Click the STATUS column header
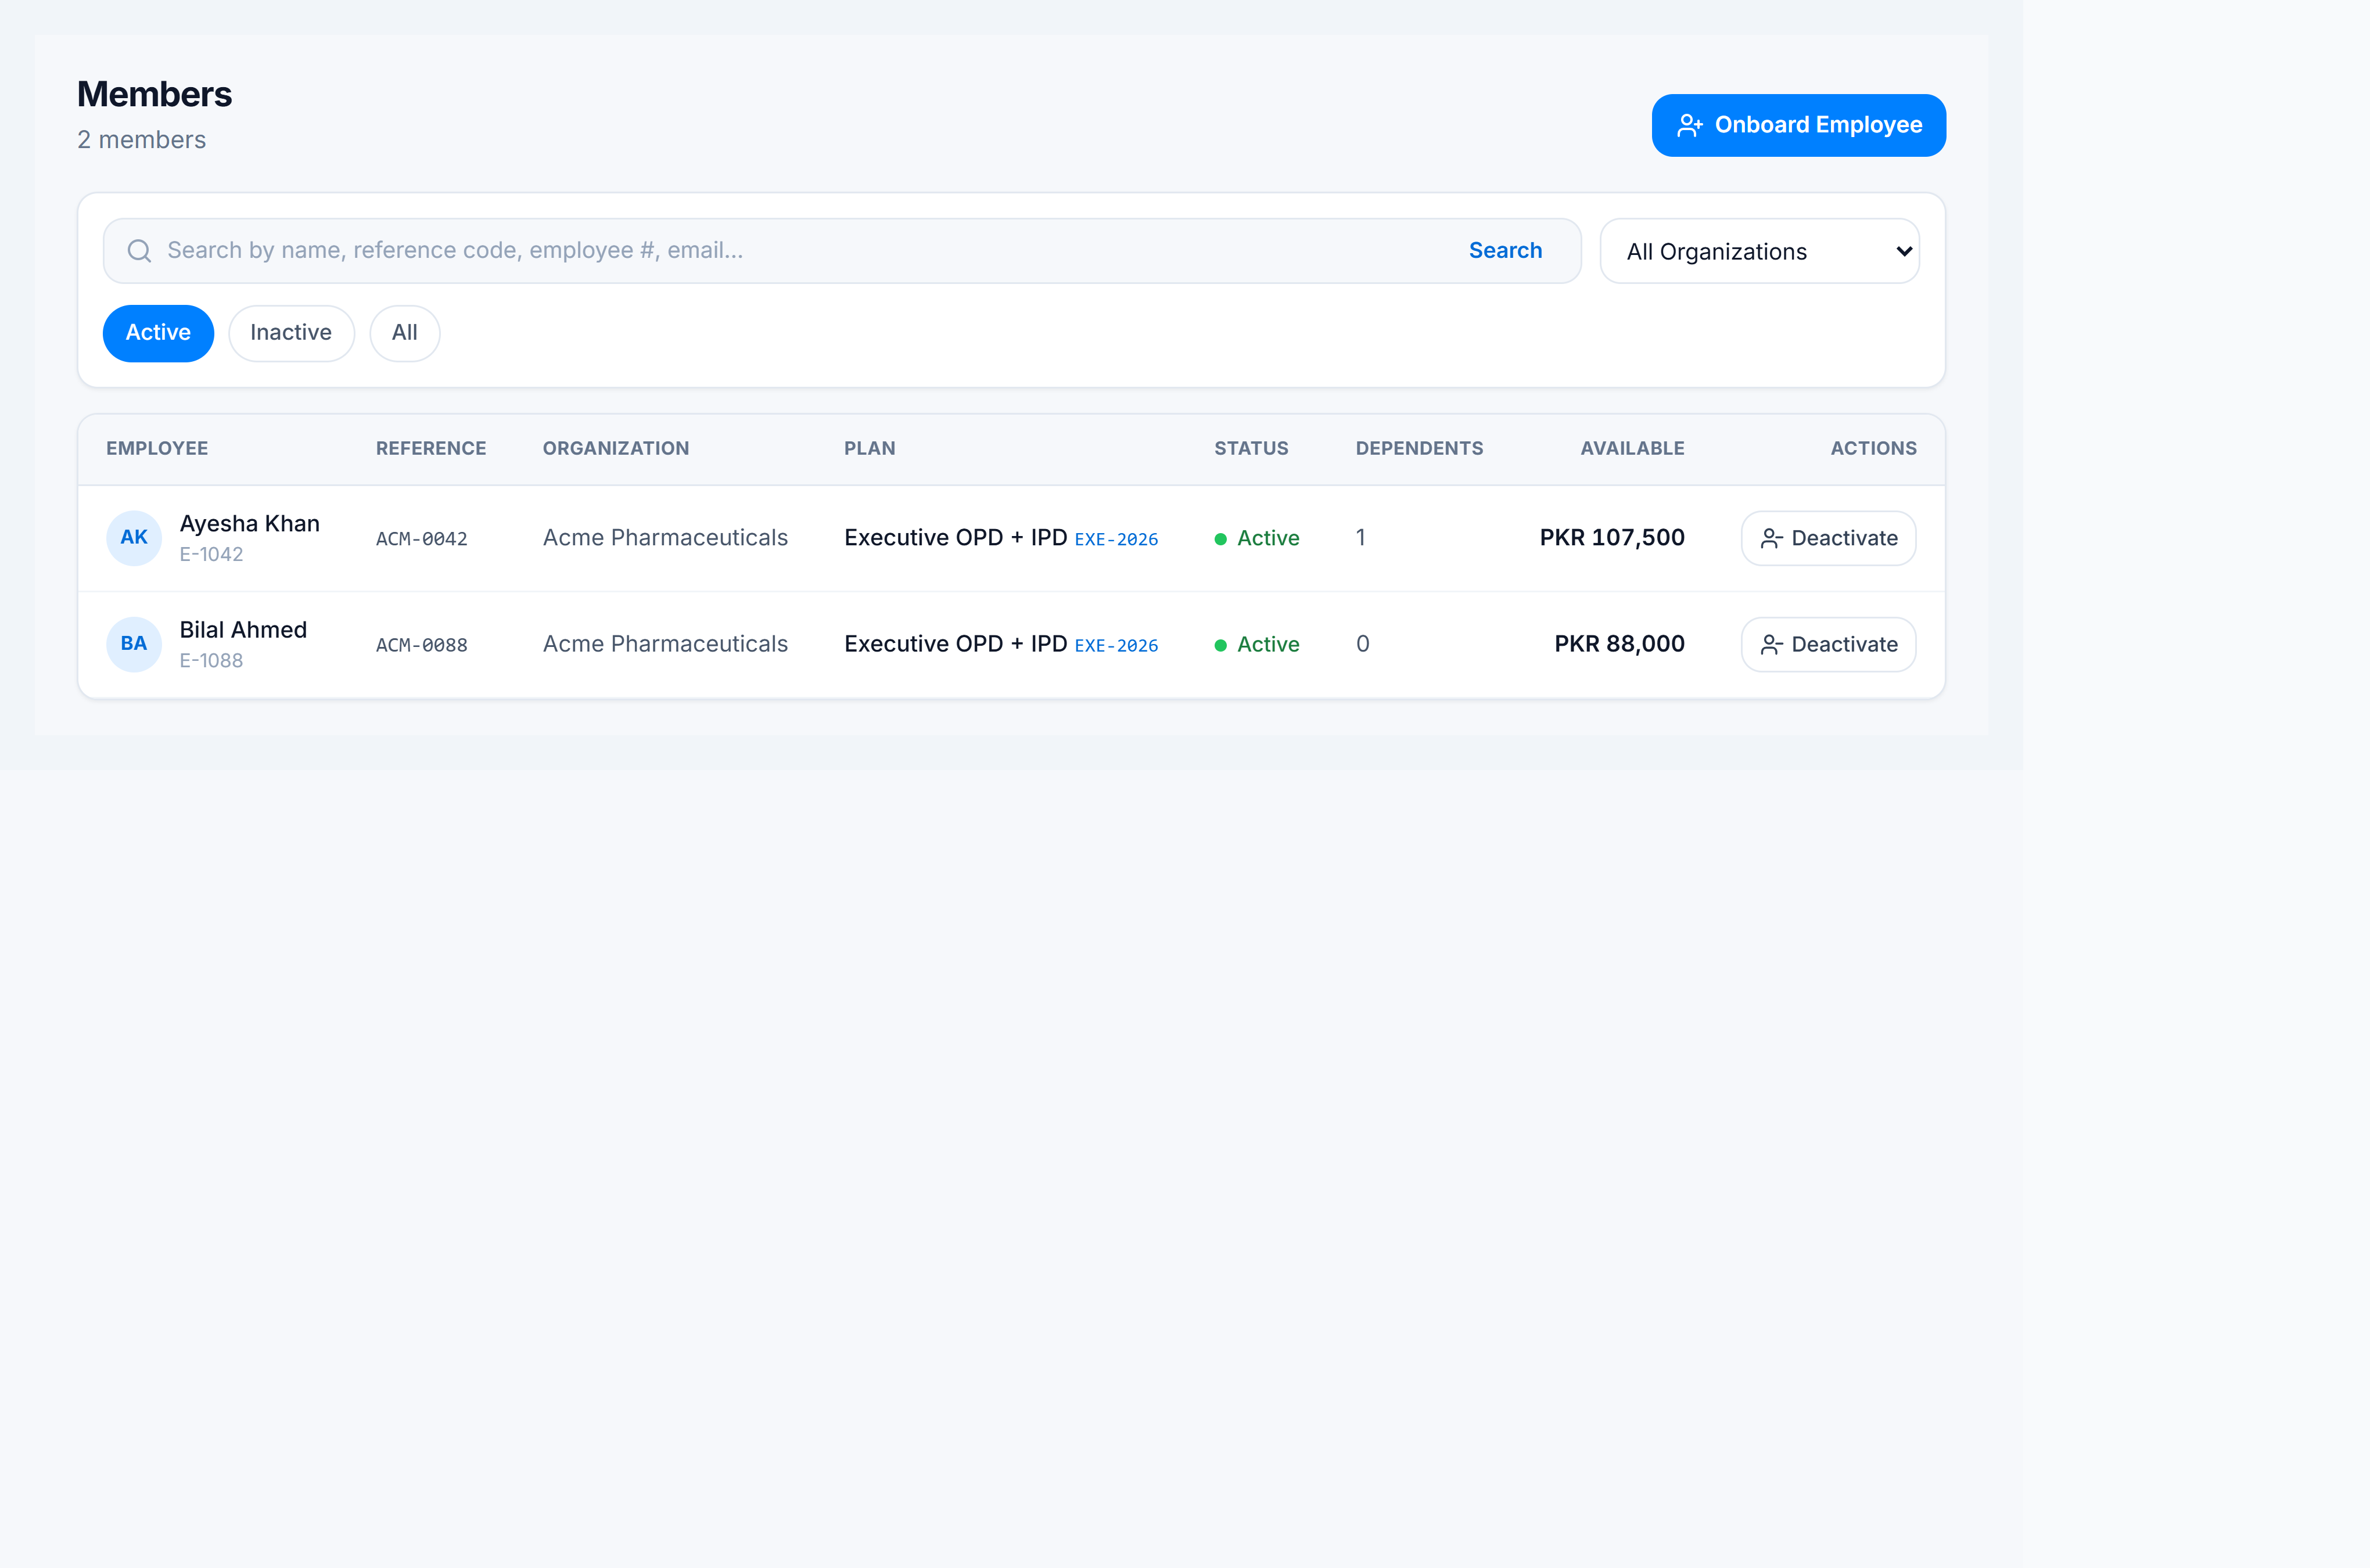Screen dimensions: 2370x1568 (x=1251, y=449)
